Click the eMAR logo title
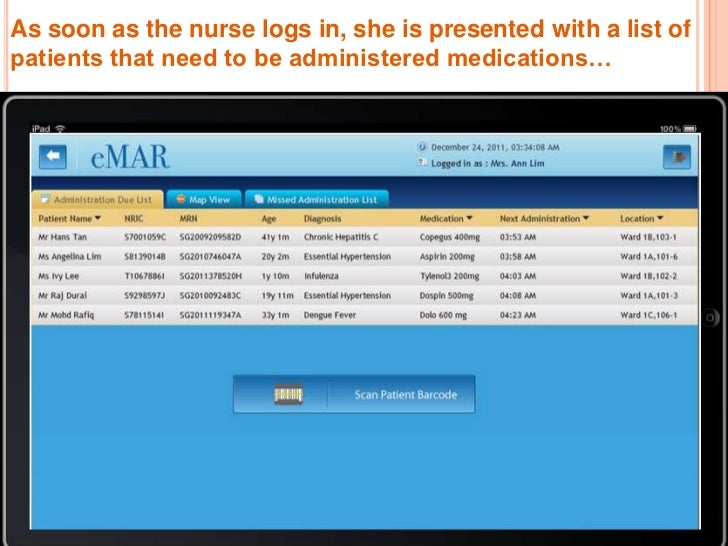This screenshot has height=546, width=728. [130, 157]
